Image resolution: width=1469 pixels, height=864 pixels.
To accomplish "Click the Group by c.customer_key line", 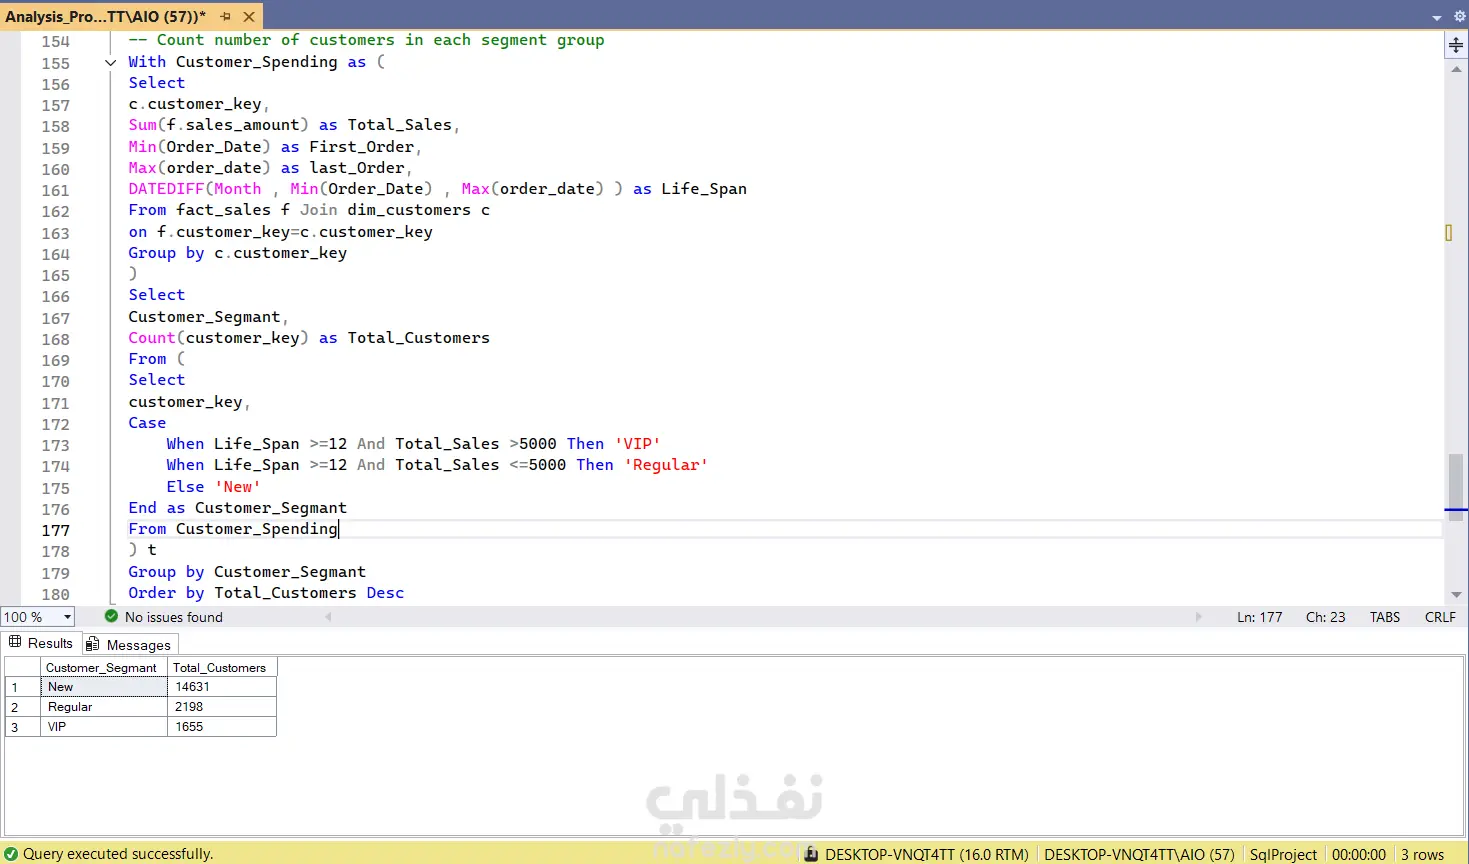I will tap(237, 253).
